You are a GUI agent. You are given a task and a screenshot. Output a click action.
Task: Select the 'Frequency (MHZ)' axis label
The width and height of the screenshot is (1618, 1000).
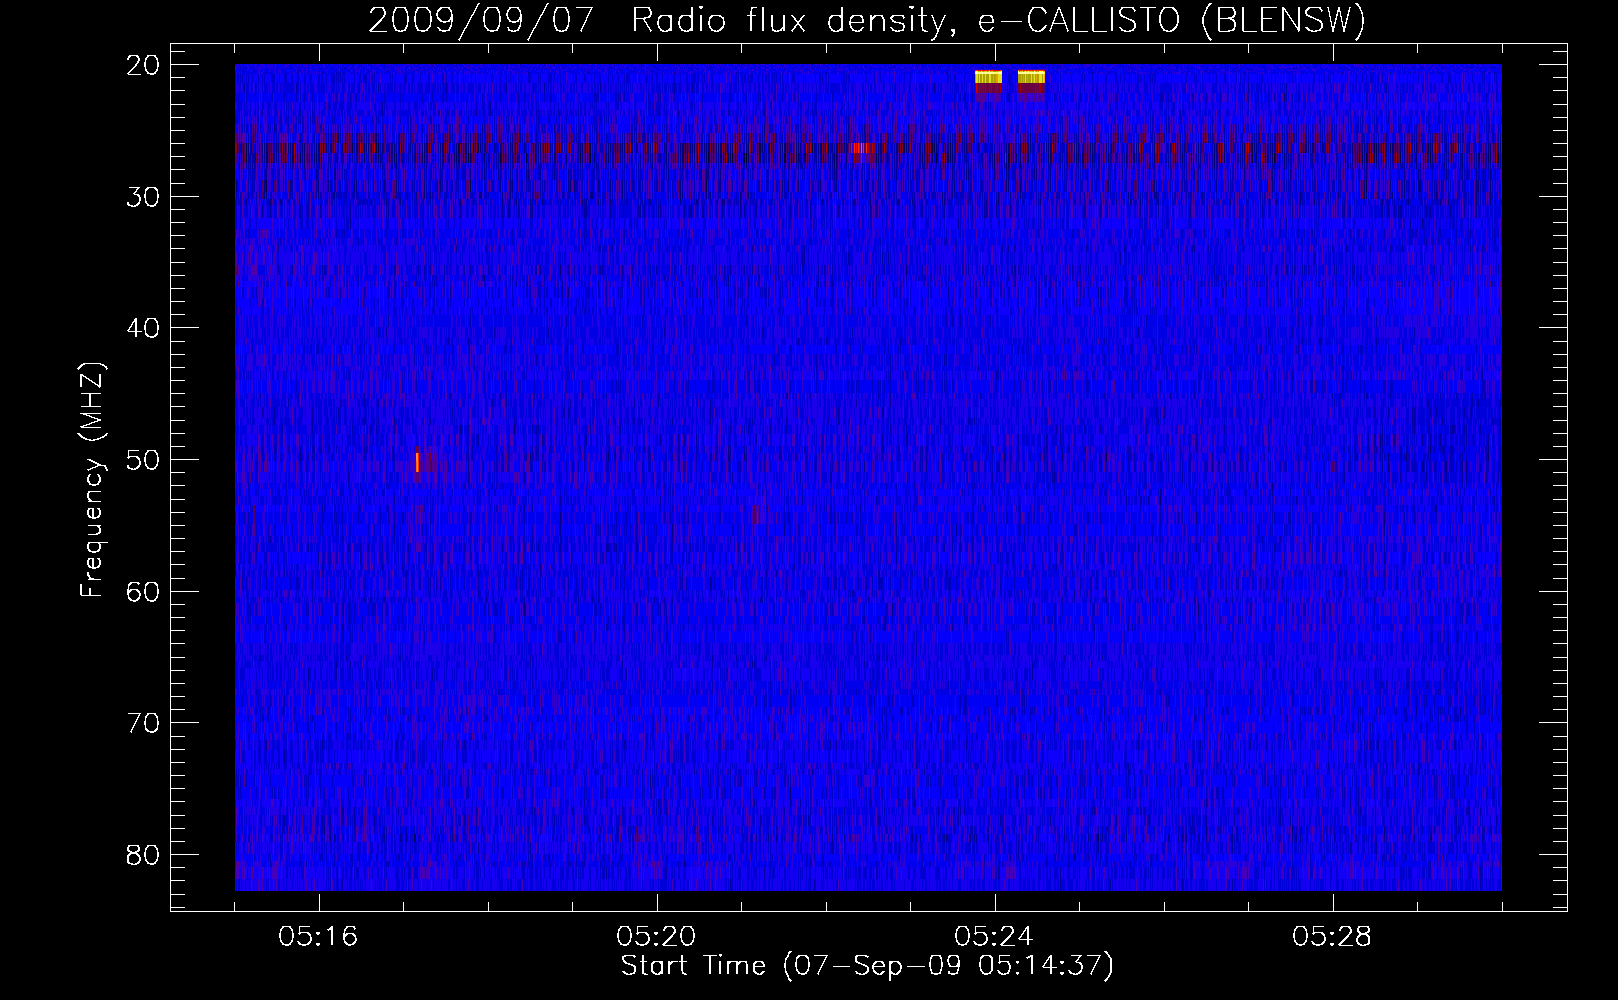[x=92, y=480]
